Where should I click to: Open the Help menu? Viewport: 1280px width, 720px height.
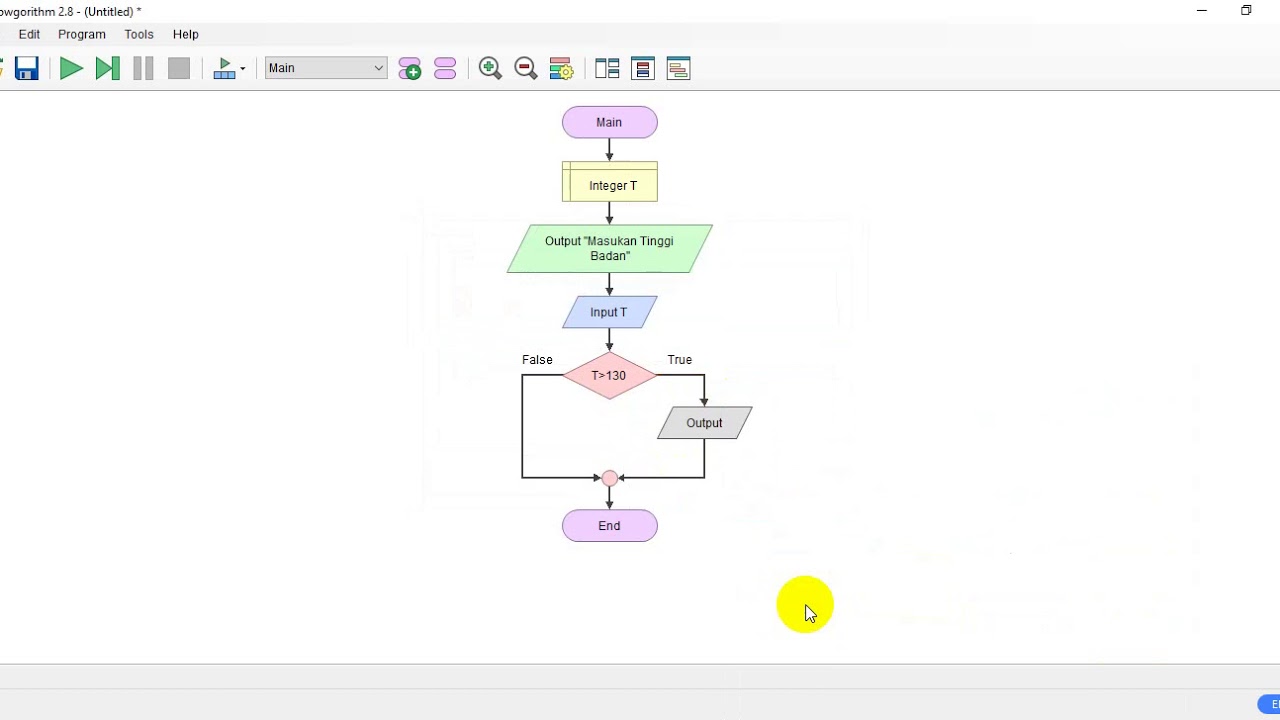[x=186, y=34]
